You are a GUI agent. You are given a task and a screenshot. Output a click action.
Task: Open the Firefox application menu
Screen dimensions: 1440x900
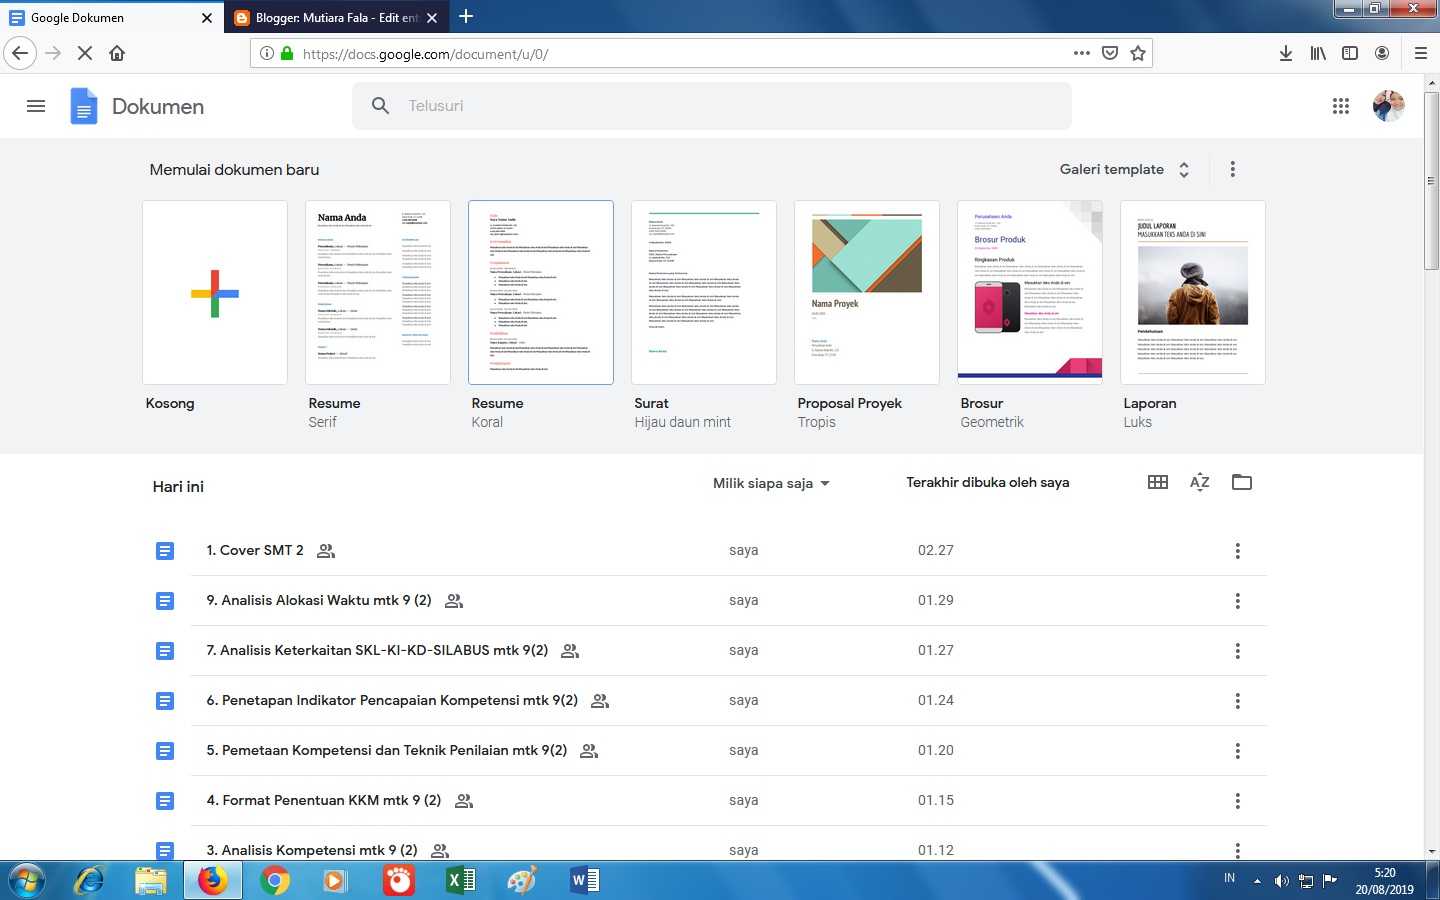coord(1420,53)
